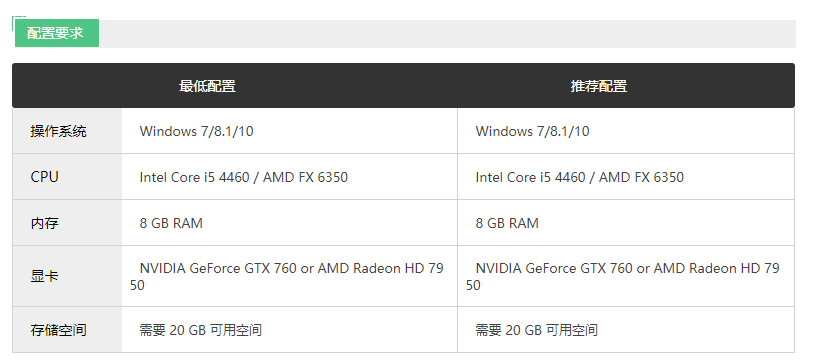Viewport: 815px width, 364px height.
Task: Click minimum Intel Core i5 4460 cell
Action: click(x=290, y=177)
